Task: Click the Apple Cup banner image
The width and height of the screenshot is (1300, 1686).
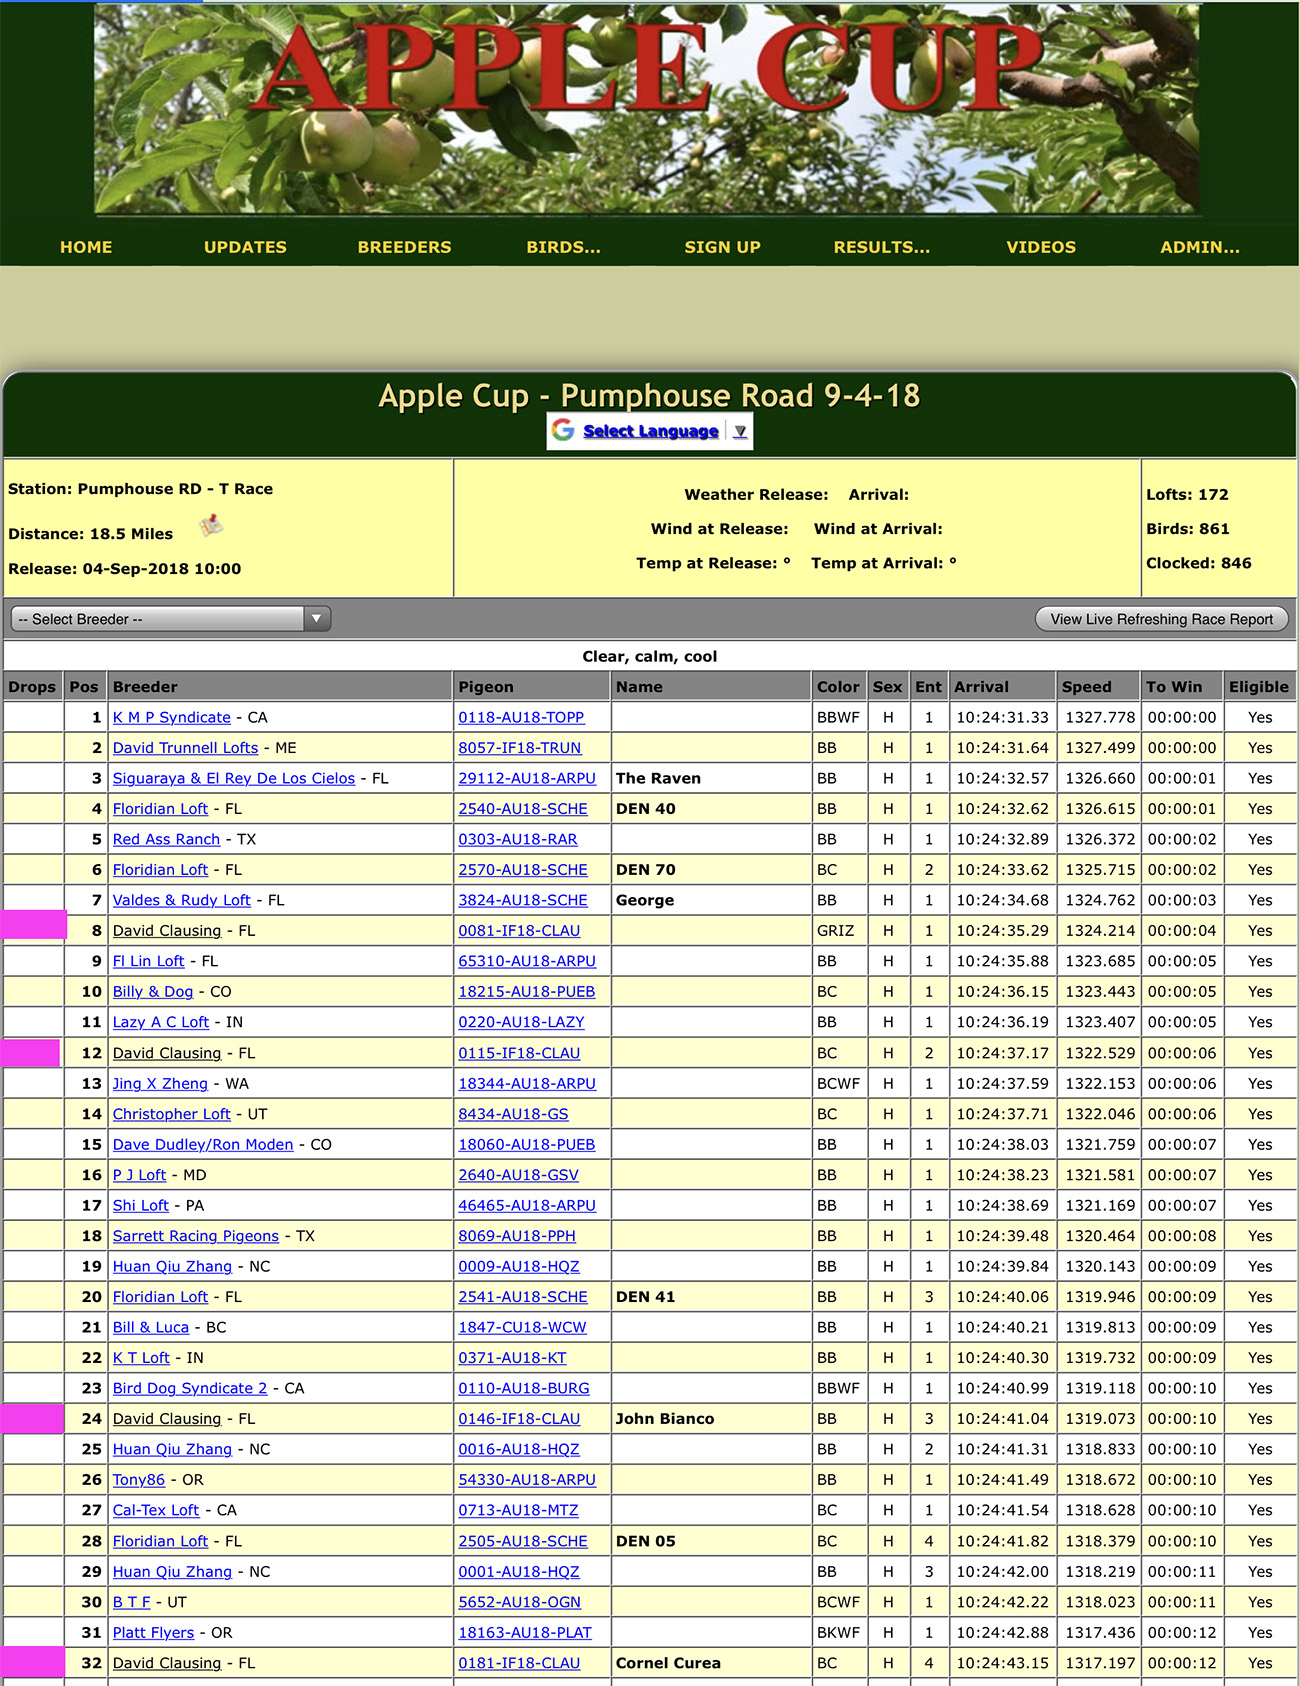Action: (x=648, y=108)
